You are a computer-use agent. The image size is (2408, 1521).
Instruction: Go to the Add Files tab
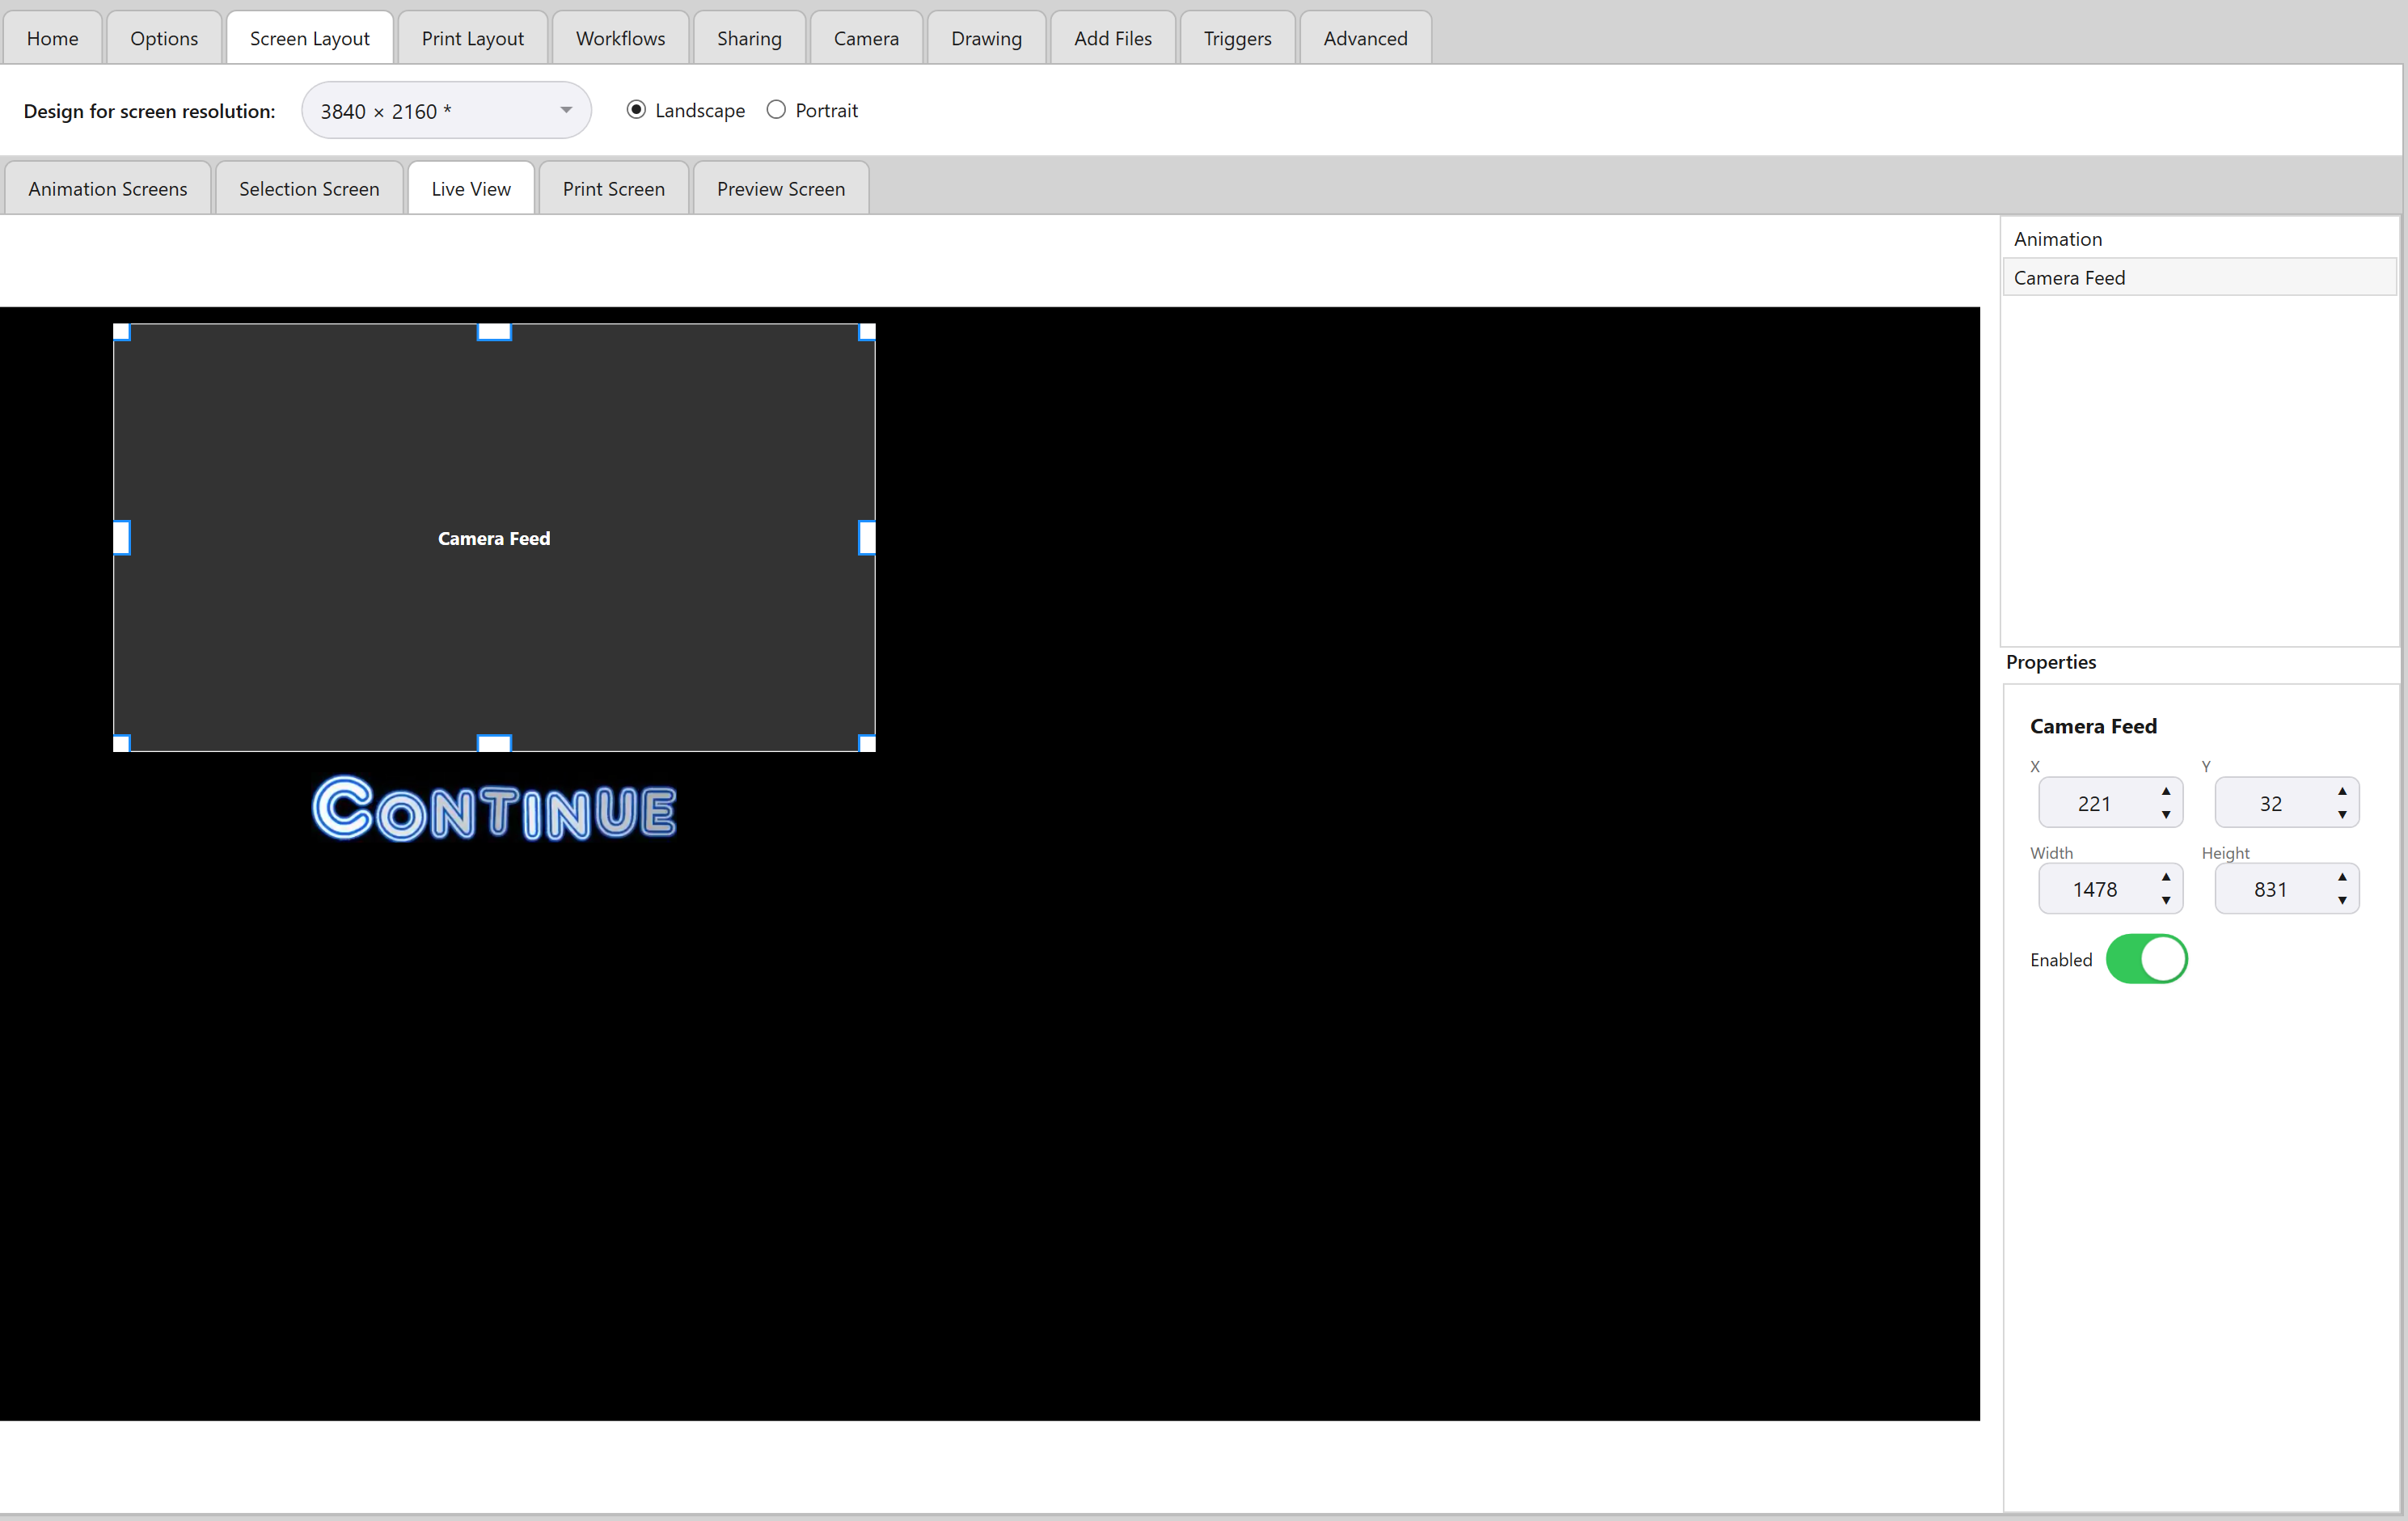tap(1113, 38)
